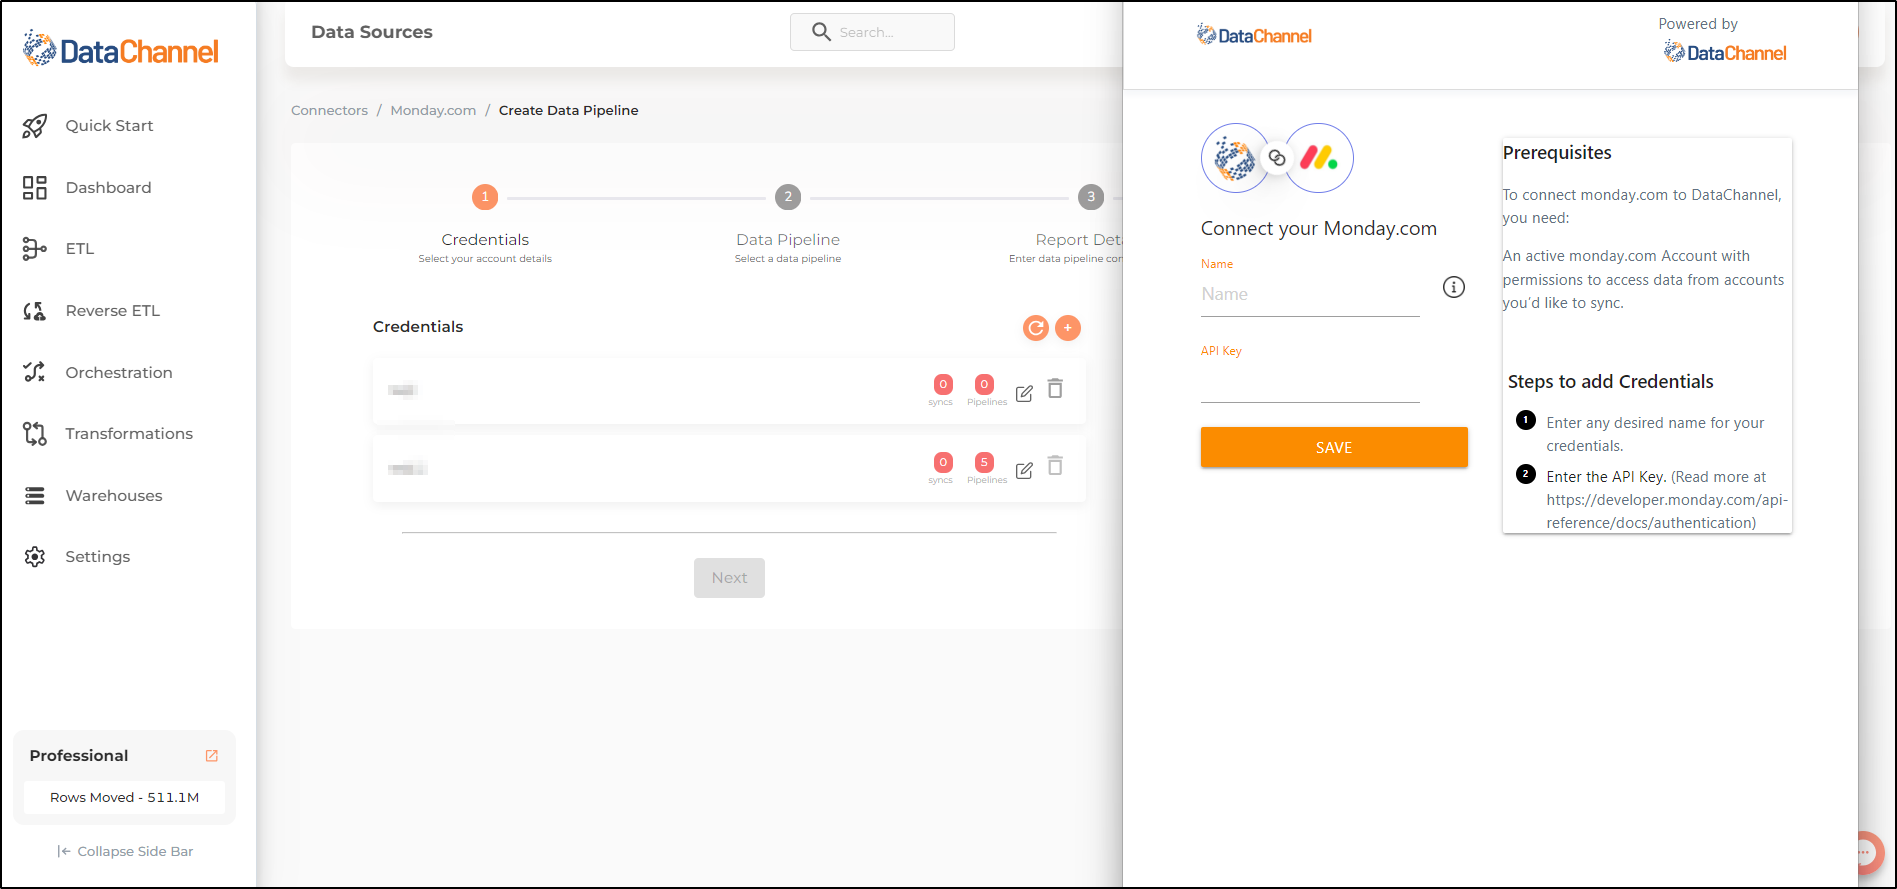The height and width of the screenshot is (889, 1897).
Task: Click the info icon beside the Name field
Action: click(x=1454, y=287)
